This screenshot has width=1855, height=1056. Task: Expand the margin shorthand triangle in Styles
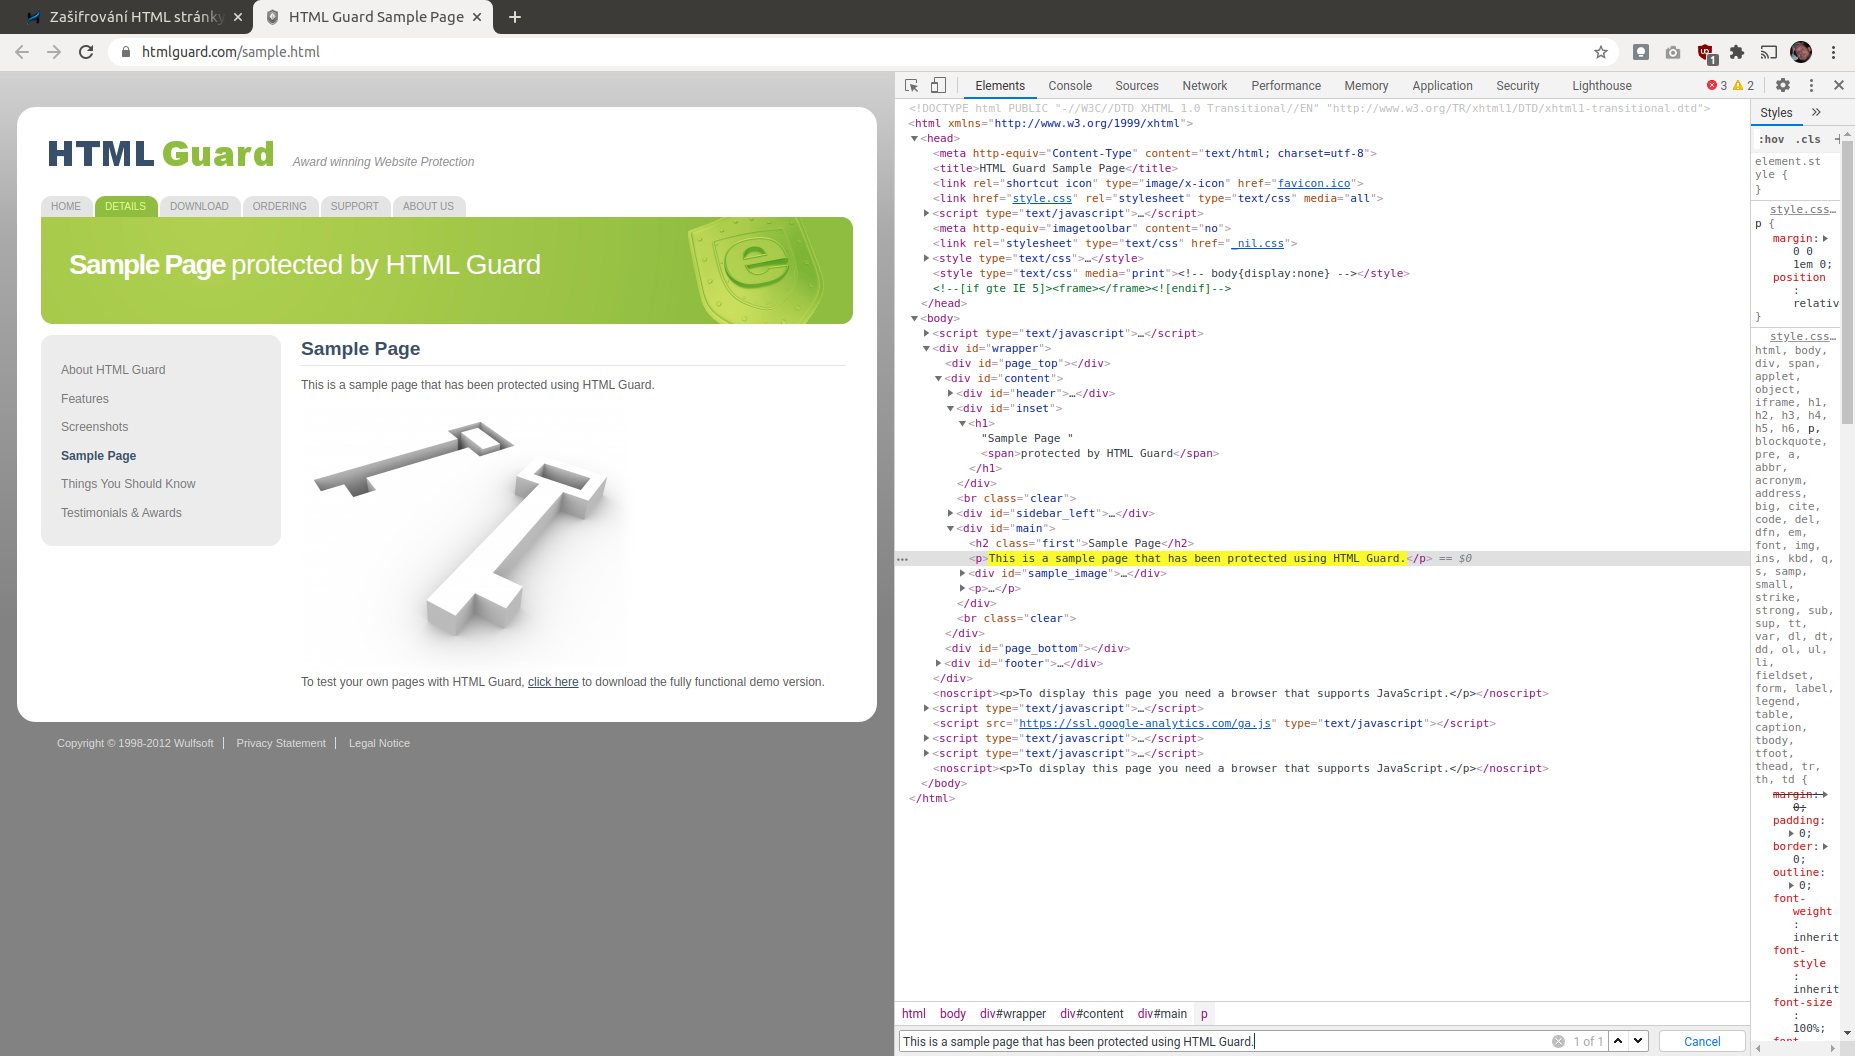(x=1825, y=239)
